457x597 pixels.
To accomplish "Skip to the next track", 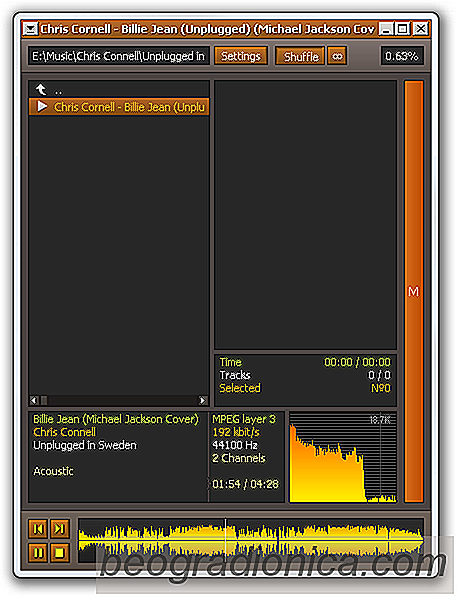I will tap(60, 529).
